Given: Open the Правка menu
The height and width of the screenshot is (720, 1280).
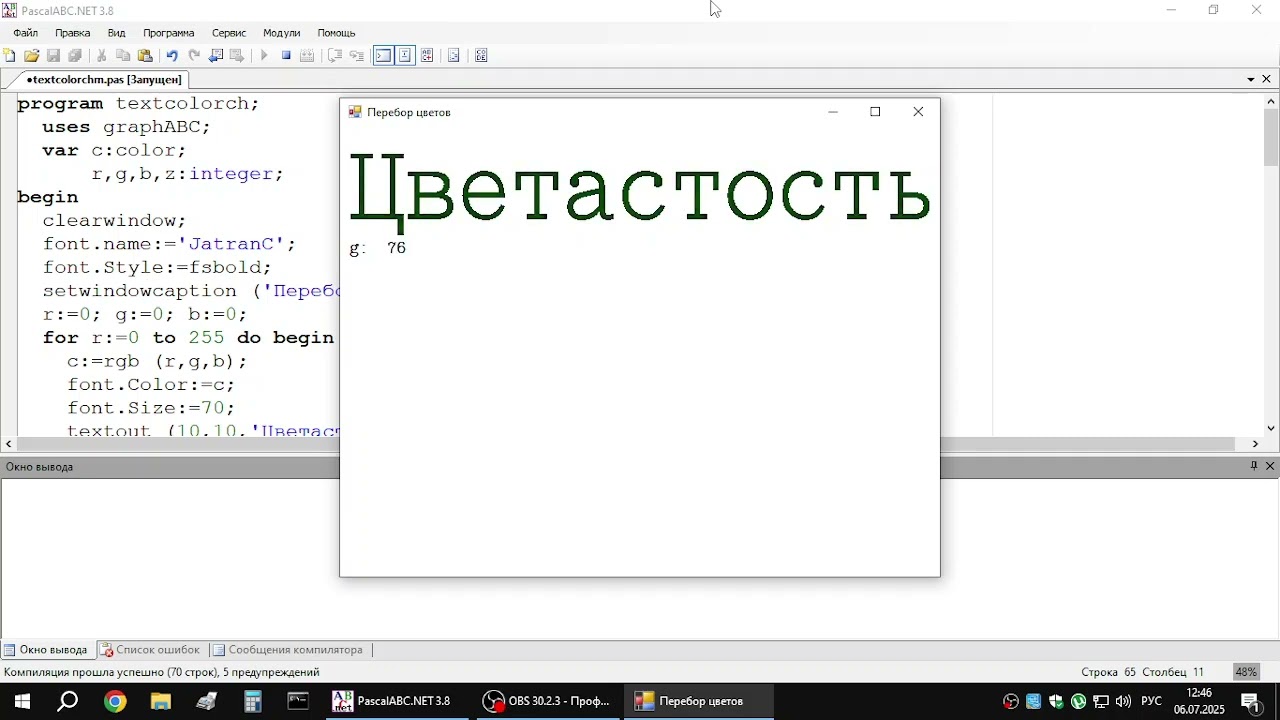Looking at the screenshot, I should click(73, 33).
